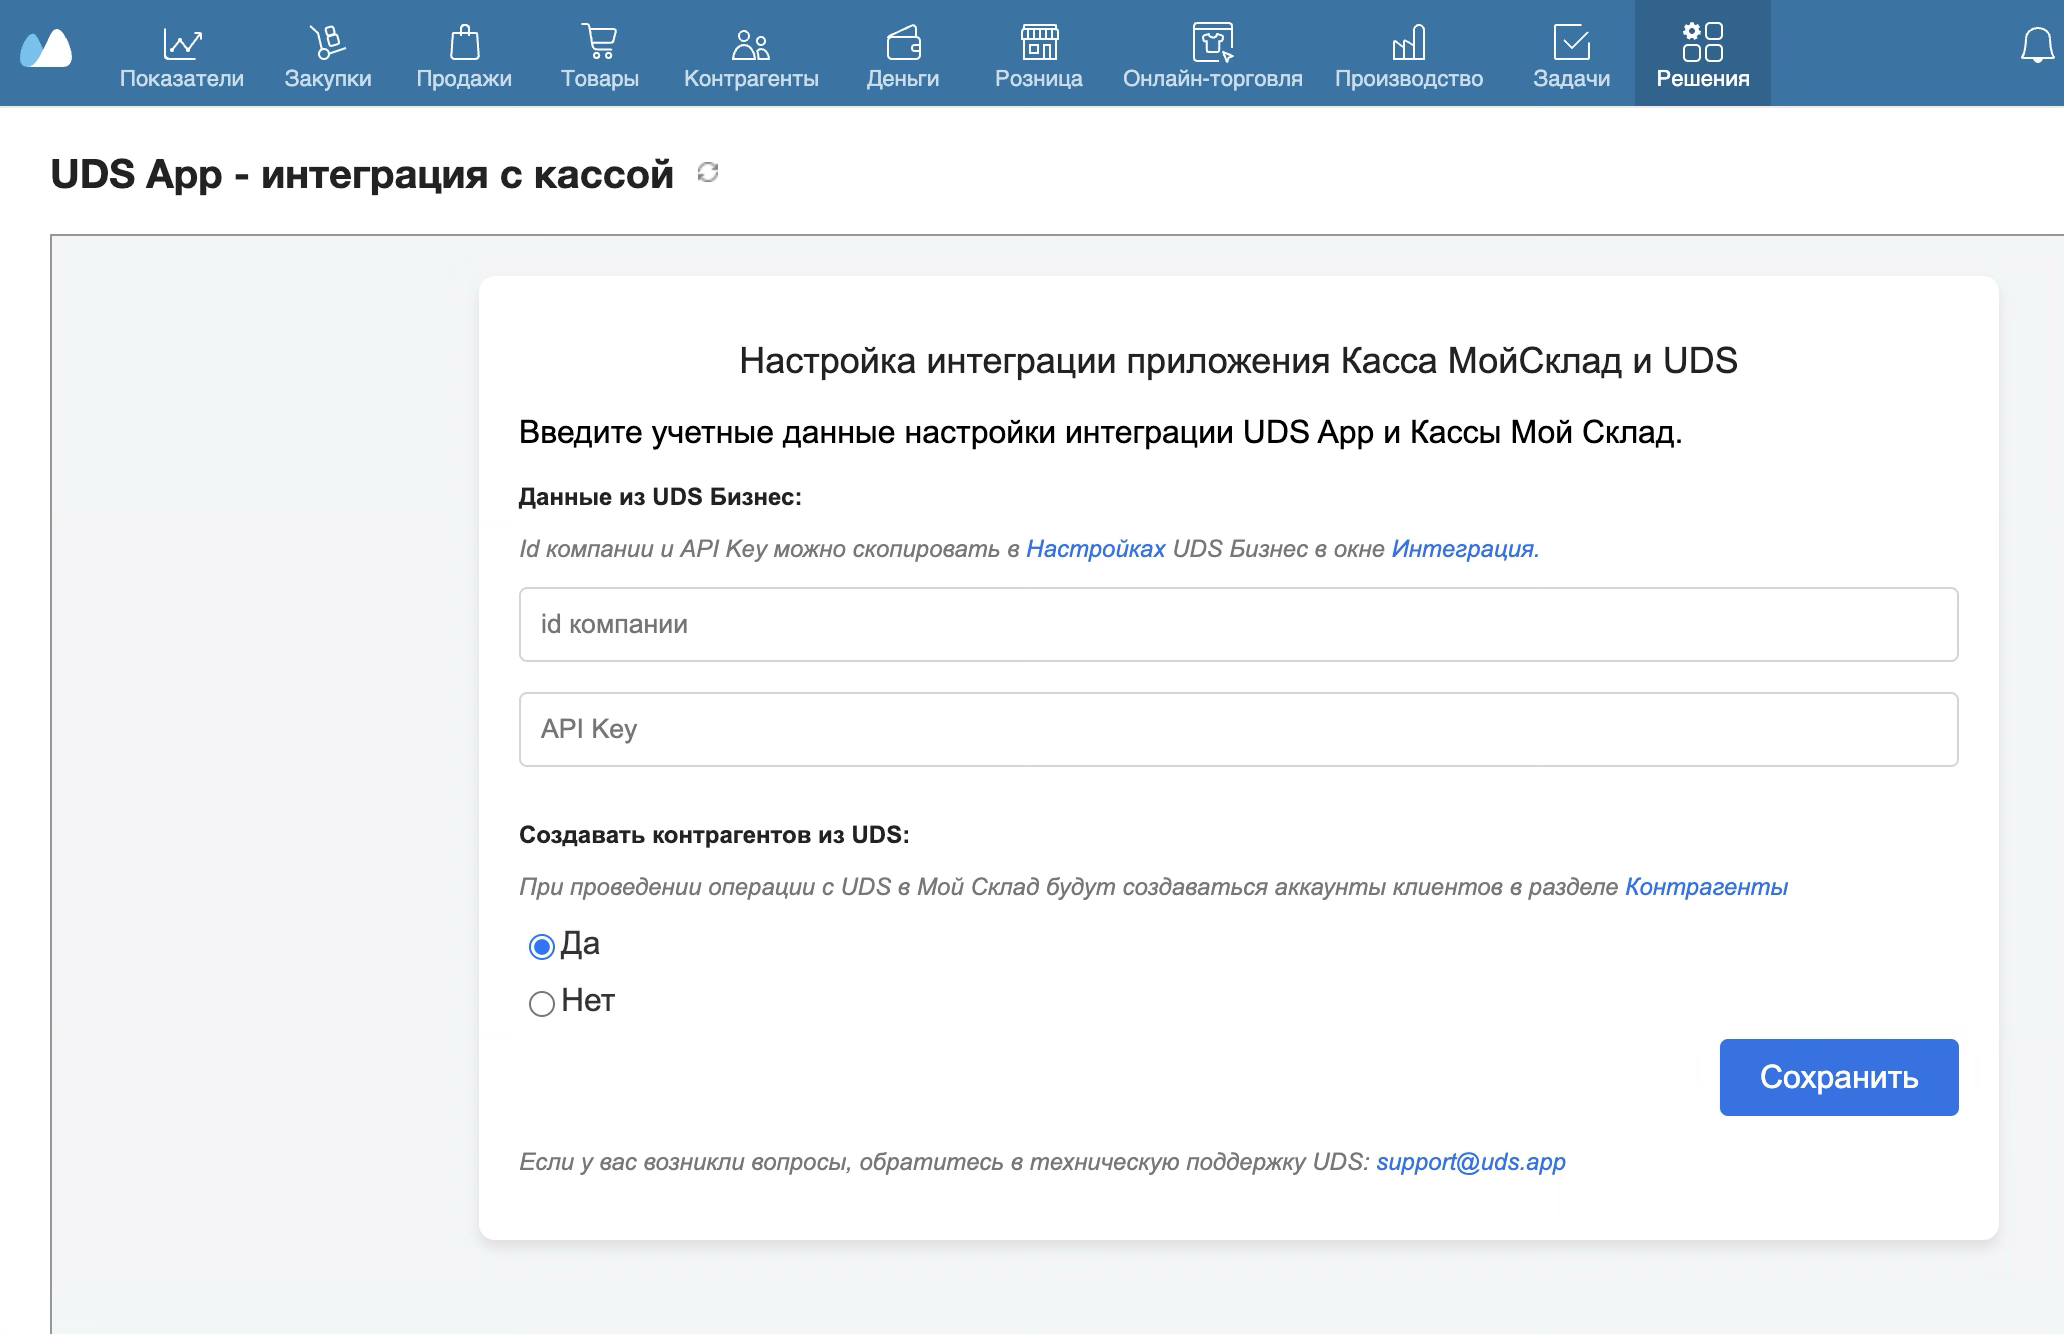Open the Показатели section

pyautogui.click(x=182, y=56)
